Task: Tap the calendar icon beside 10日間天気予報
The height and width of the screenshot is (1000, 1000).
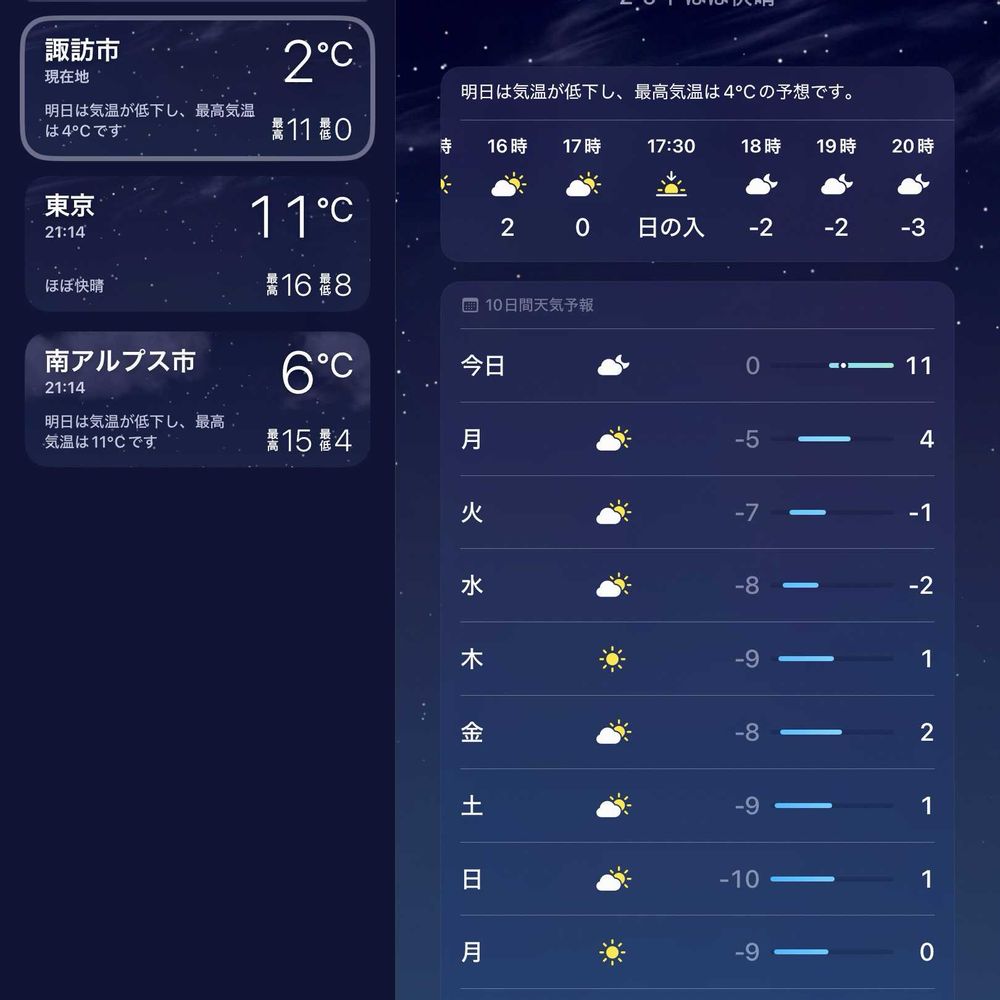Action: click(x=469, y=305)
